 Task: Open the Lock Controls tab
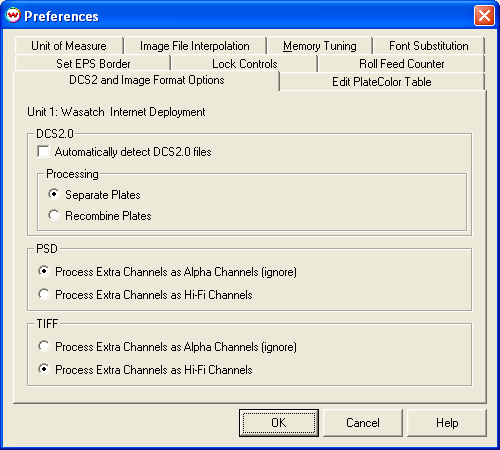point(245,63)
